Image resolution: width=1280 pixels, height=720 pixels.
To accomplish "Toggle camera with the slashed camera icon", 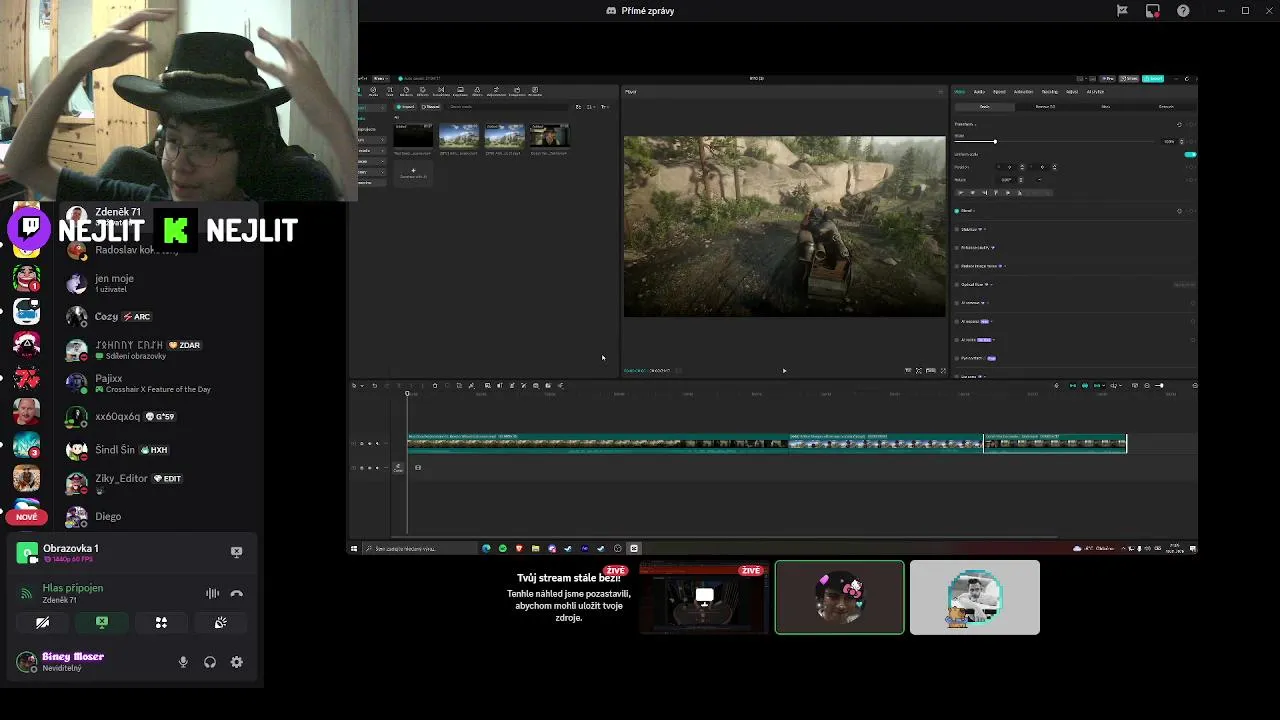I will point(42,622).
